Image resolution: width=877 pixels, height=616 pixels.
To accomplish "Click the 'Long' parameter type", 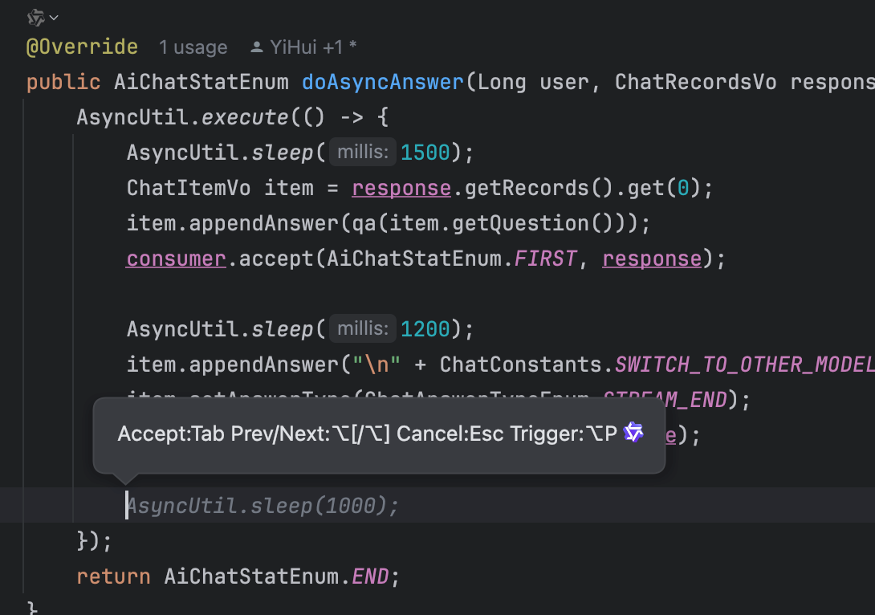I will [502, 82].
